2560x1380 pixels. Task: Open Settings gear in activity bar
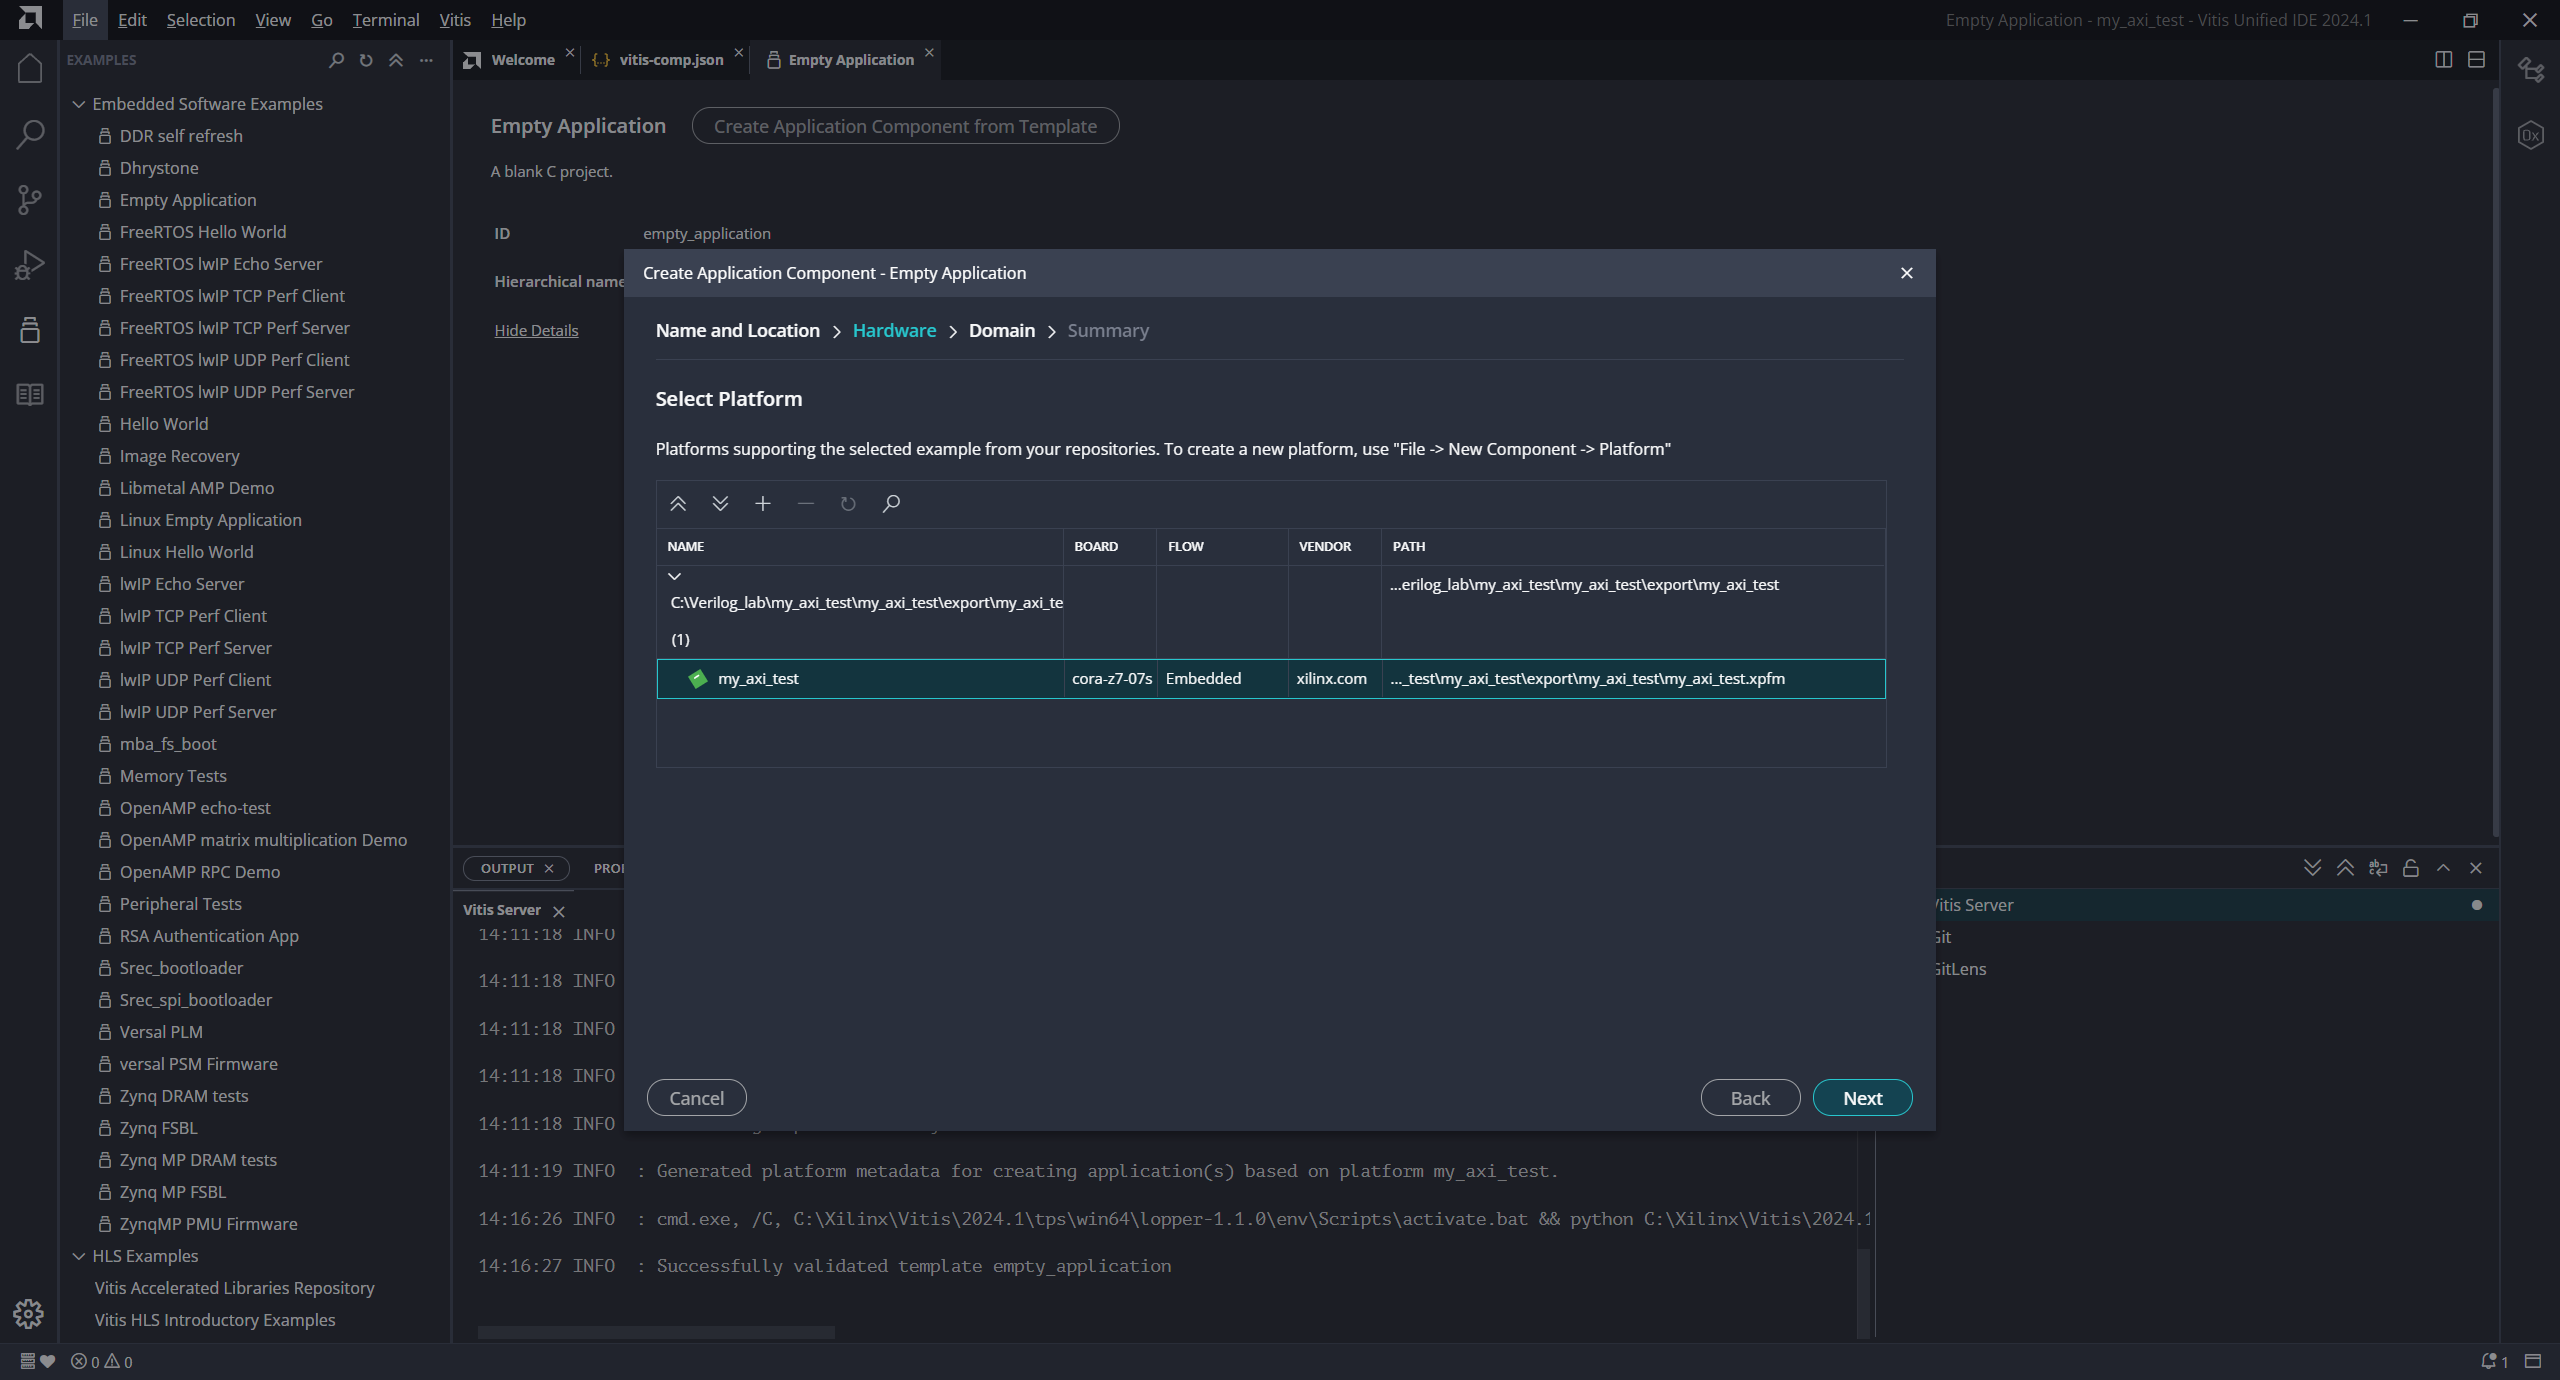coord(29,1313)
